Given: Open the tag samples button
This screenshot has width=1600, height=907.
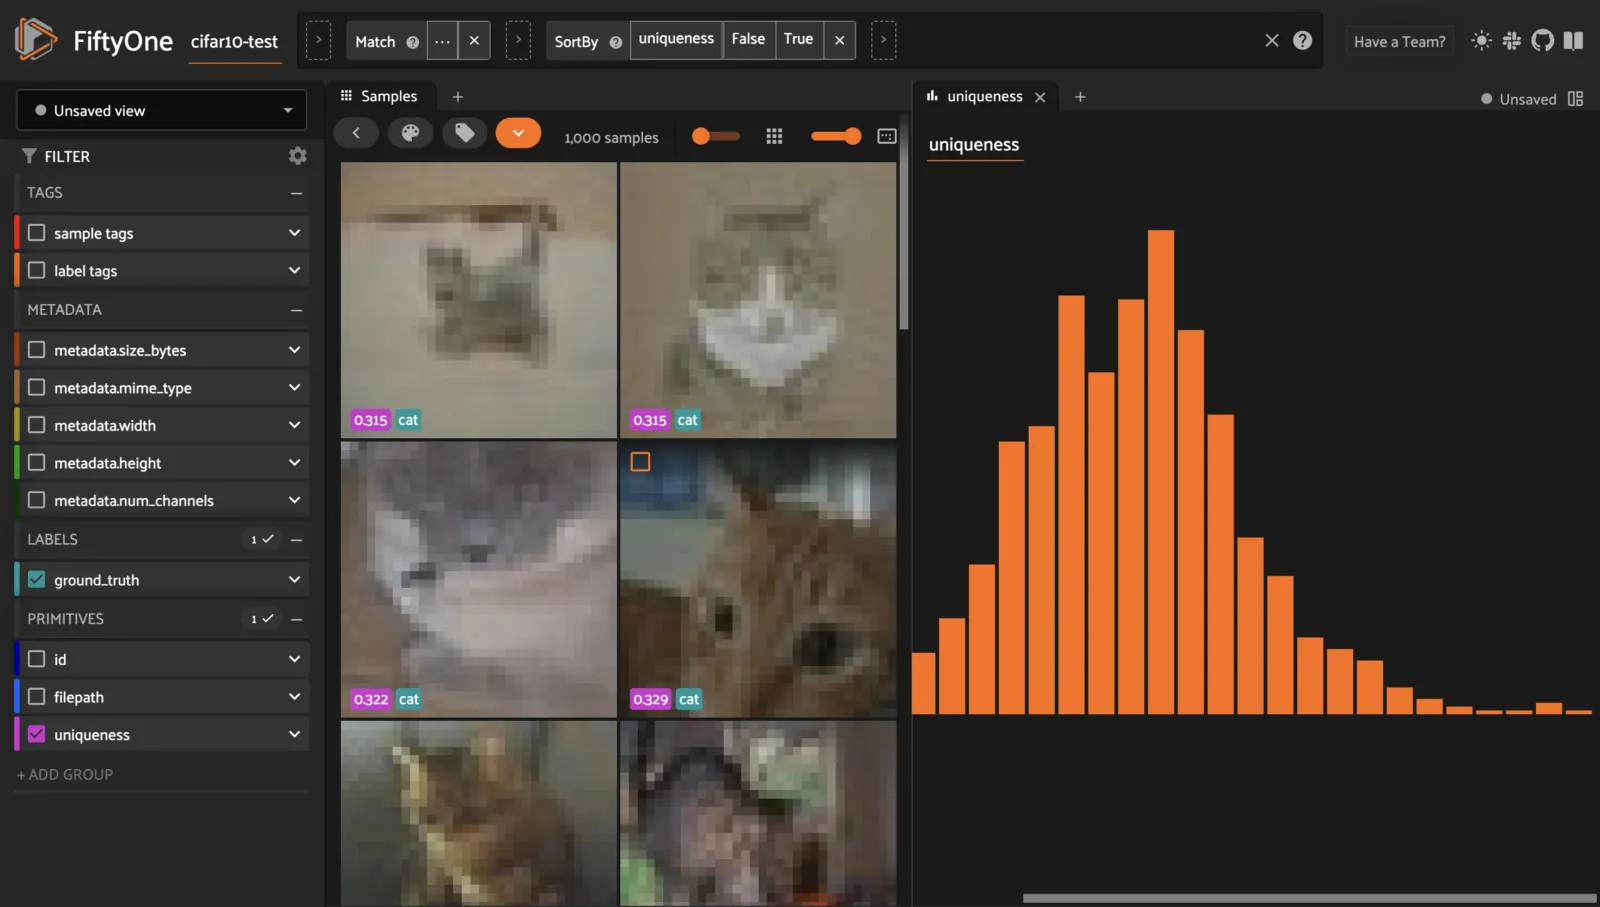Looking at the screenshot, I should (x=464, y=133).
